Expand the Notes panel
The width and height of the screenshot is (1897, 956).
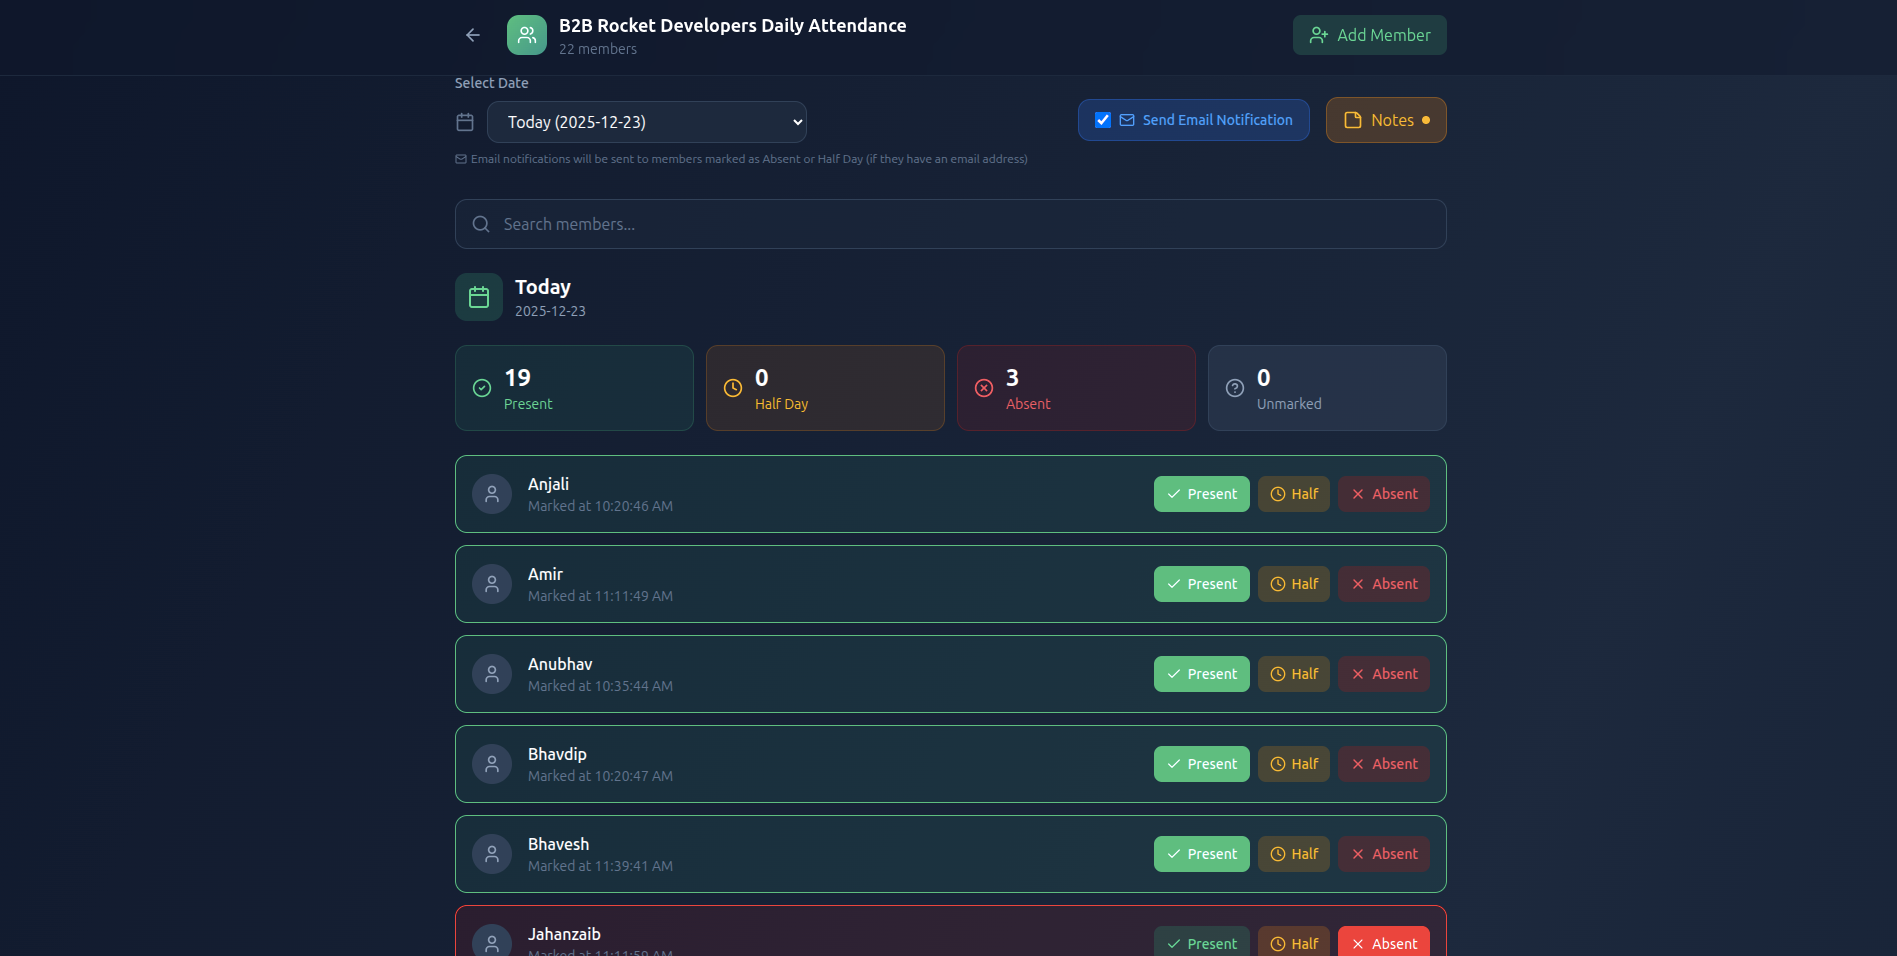point(1386,120)
